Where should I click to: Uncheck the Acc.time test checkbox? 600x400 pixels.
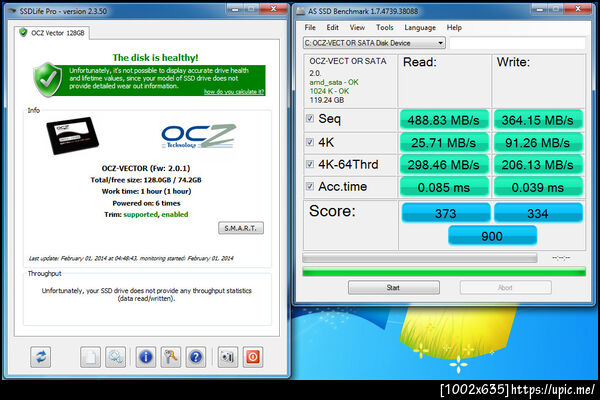tap(310, 186)
